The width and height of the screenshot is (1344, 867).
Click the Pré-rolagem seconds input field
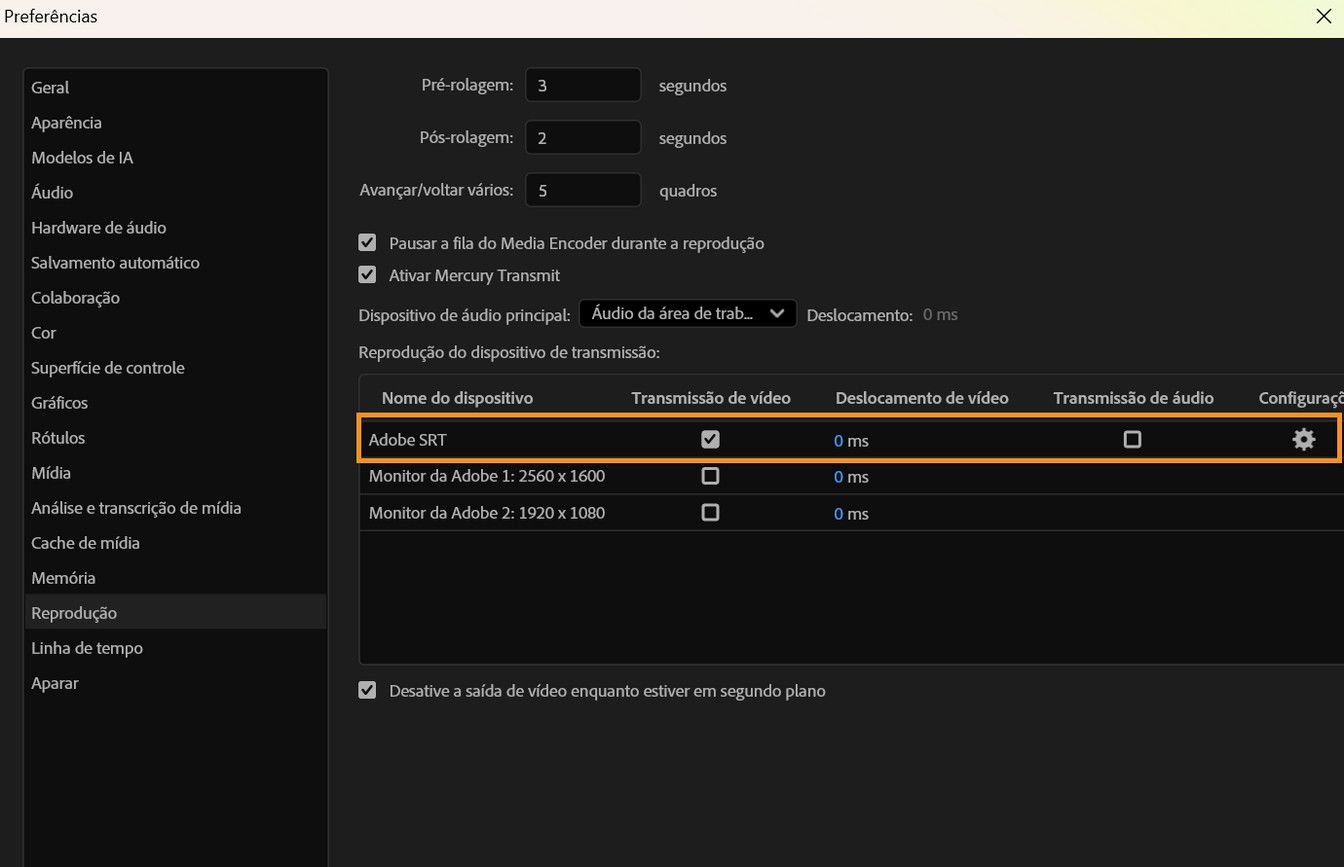click(x=583, y=84)
